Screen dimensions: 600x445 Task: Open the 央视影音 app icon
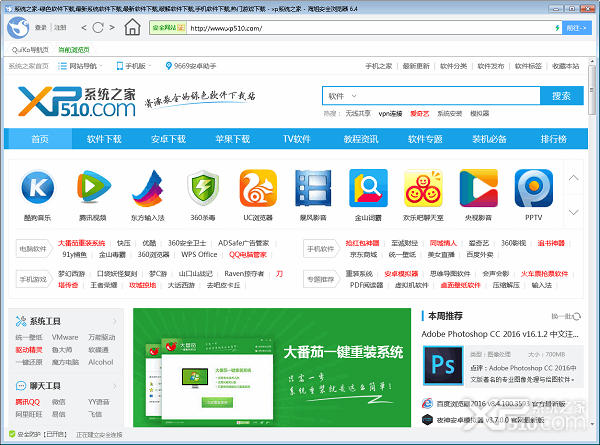coord(478,188)
